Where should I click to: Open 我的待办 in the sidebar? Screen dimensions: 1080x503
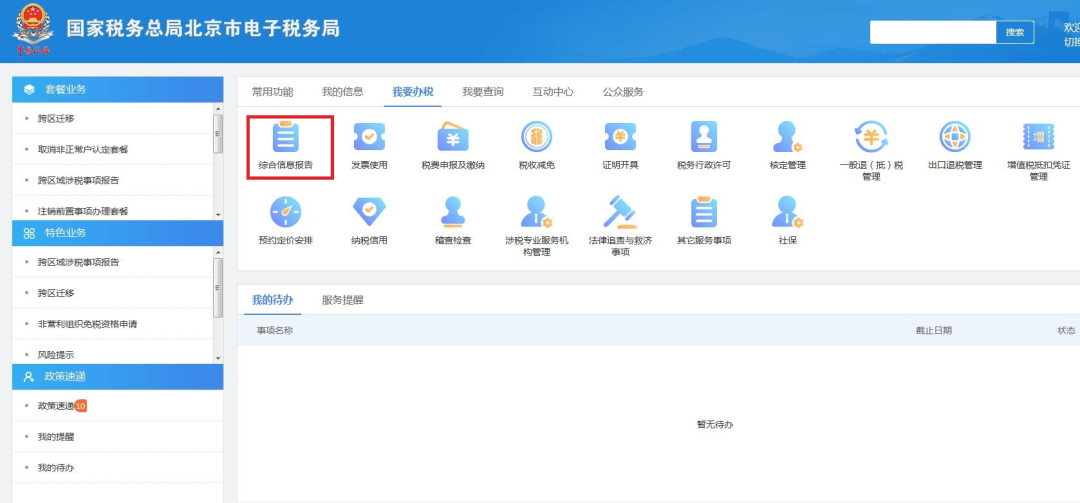pyautogui.click(x=56, y=468)
